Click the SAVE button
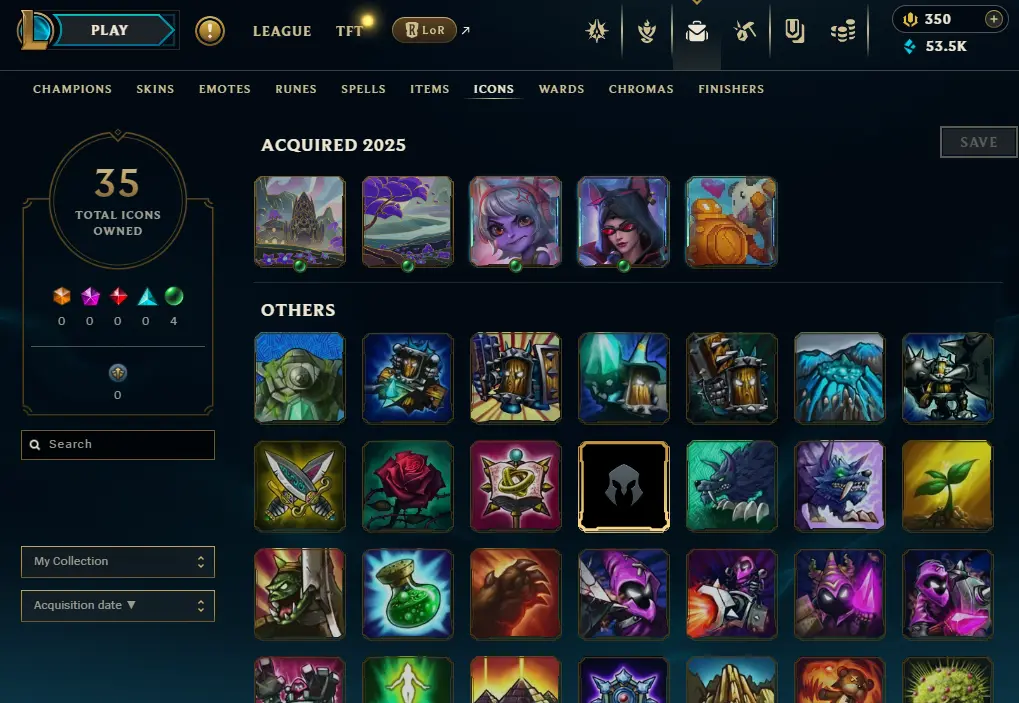1019x703 pixels. [978, 142]
